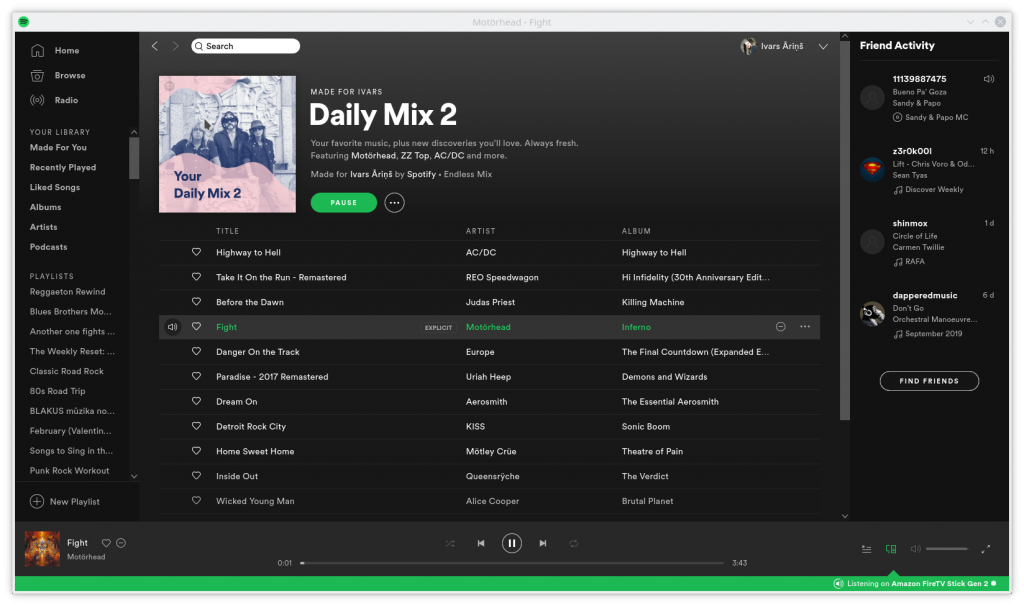
Task: Click the heart beside Wicked Young Man
Action: click(x=196, y=500)
